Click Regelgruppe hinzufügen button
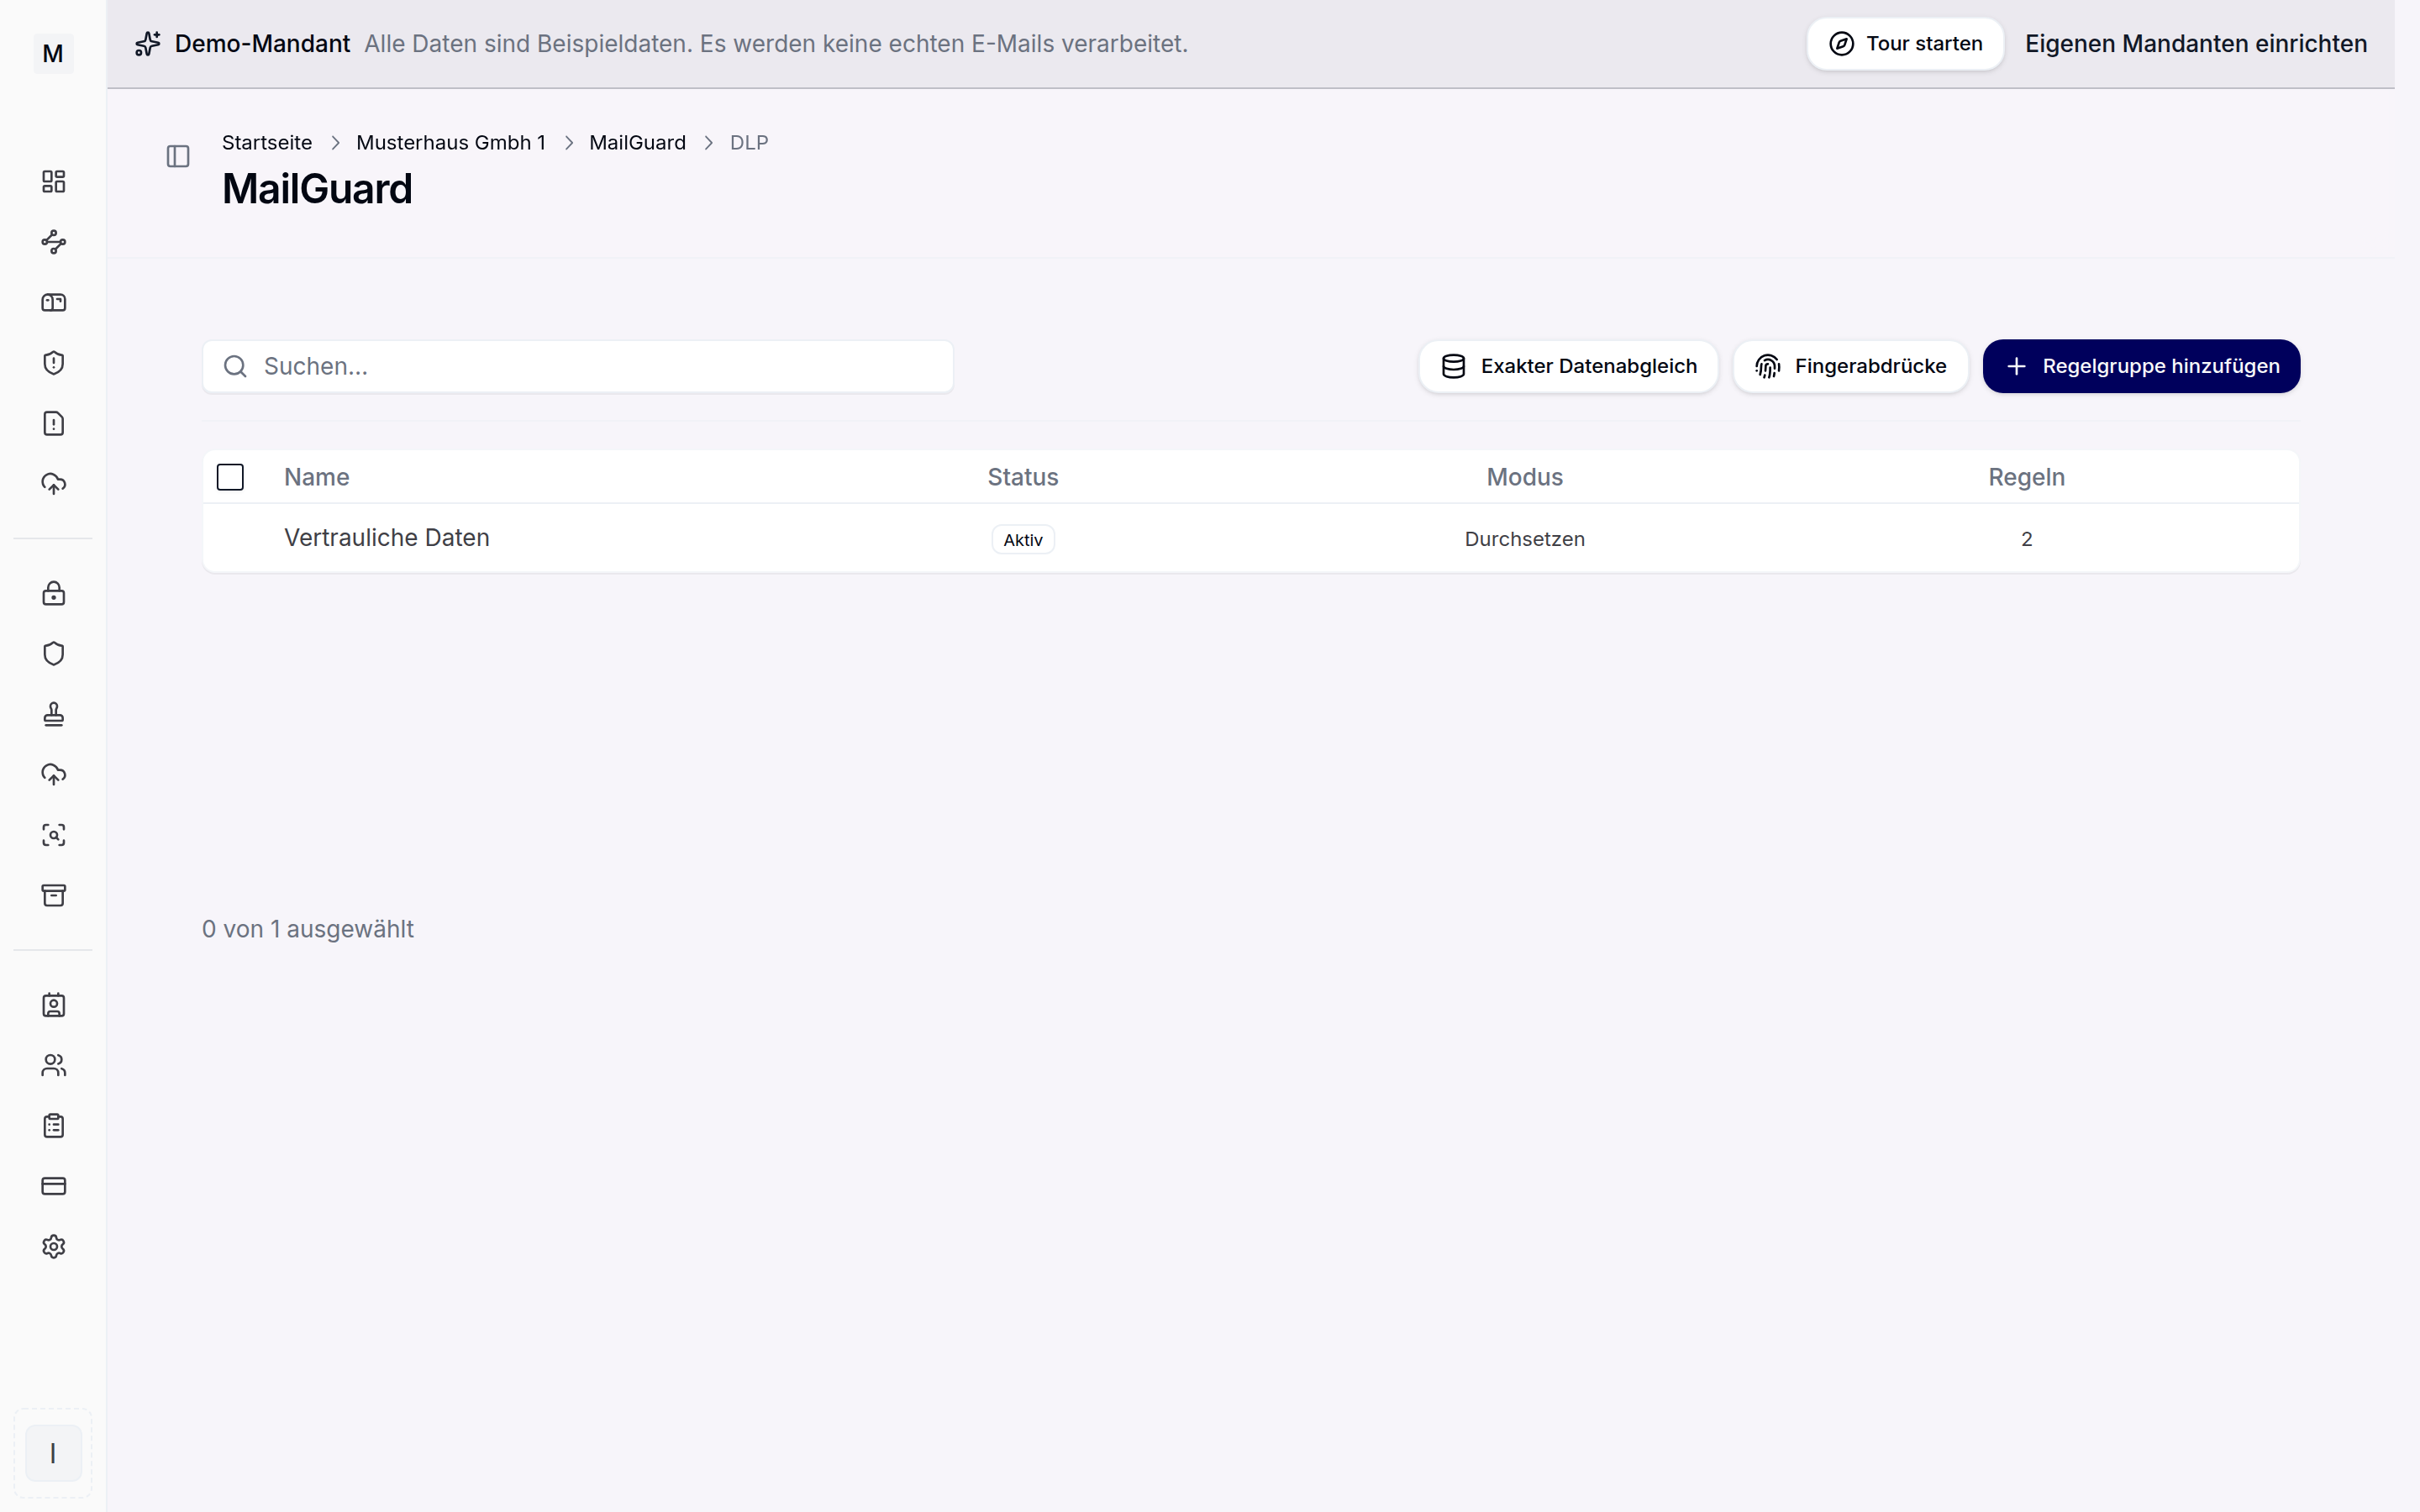 (2141, 366)
